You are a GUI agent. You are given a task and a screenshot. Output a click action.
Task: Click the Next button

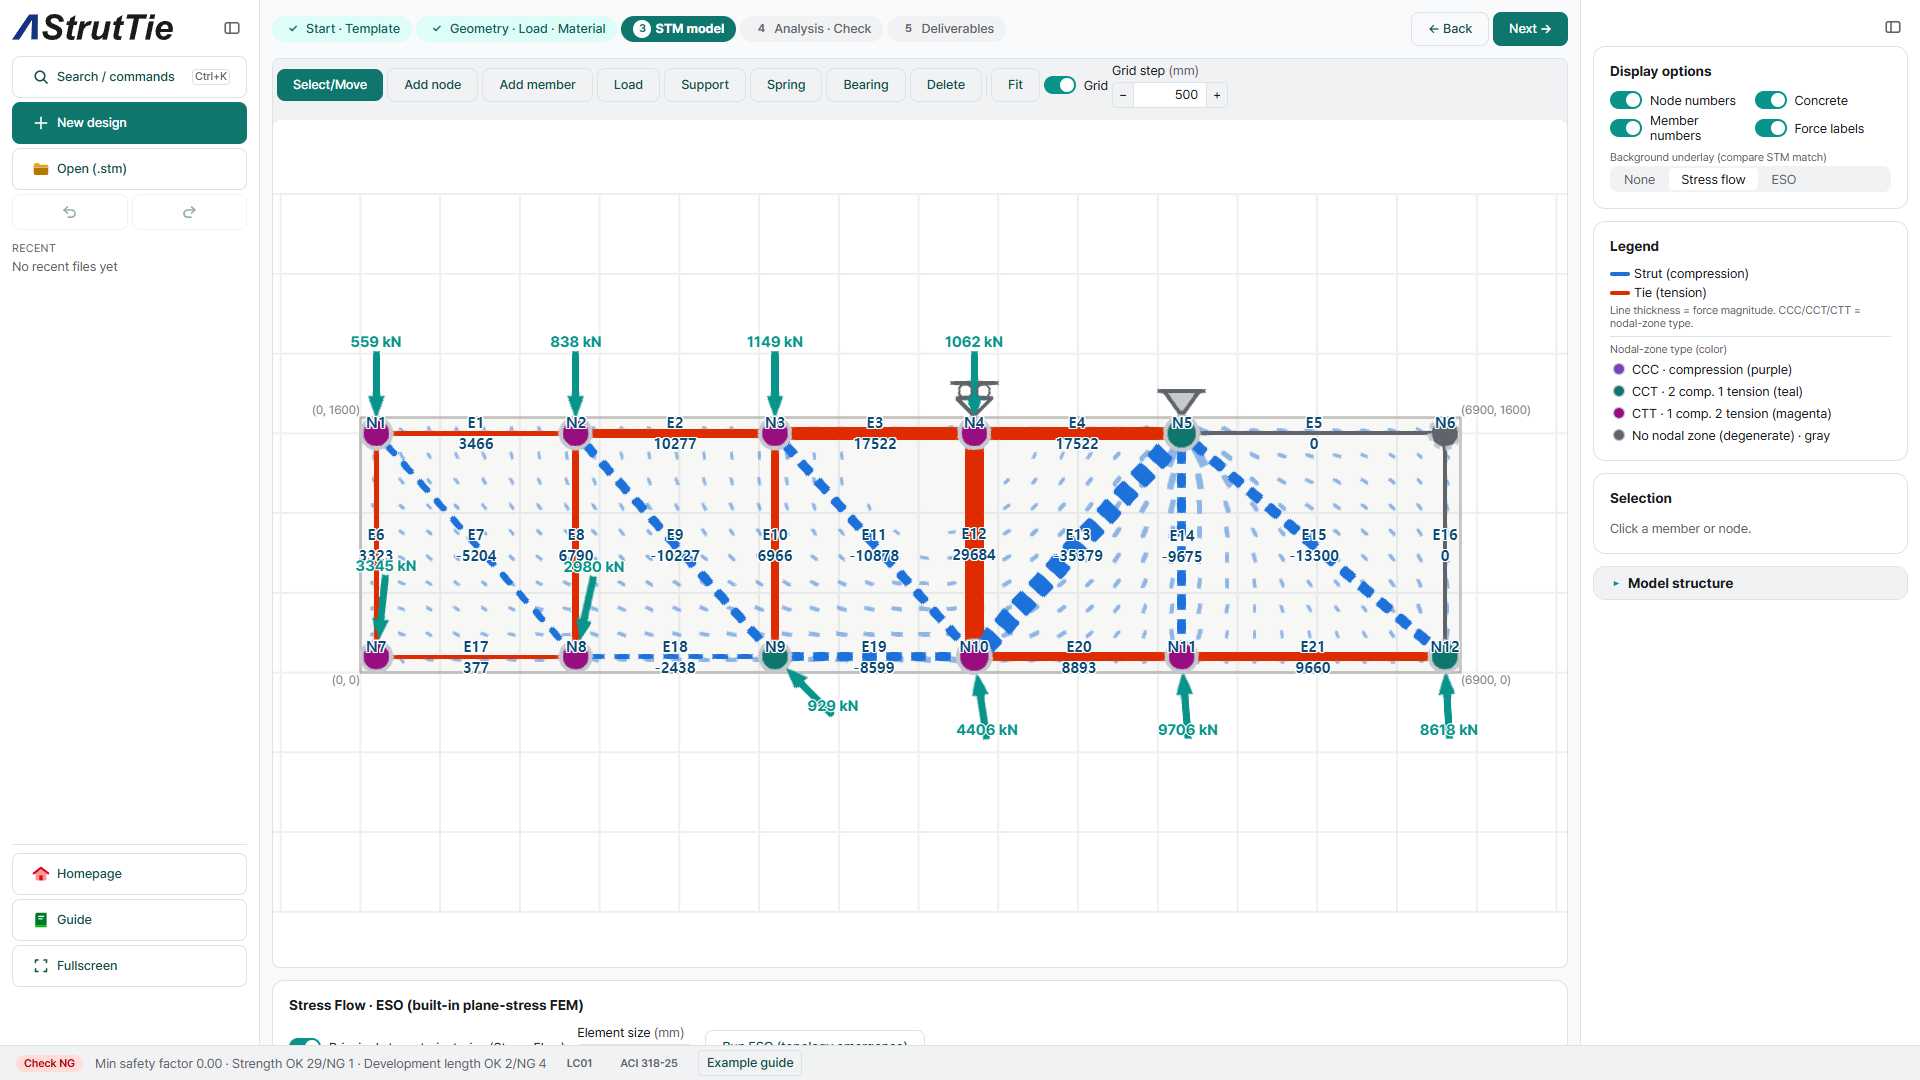coord(1530,29)
